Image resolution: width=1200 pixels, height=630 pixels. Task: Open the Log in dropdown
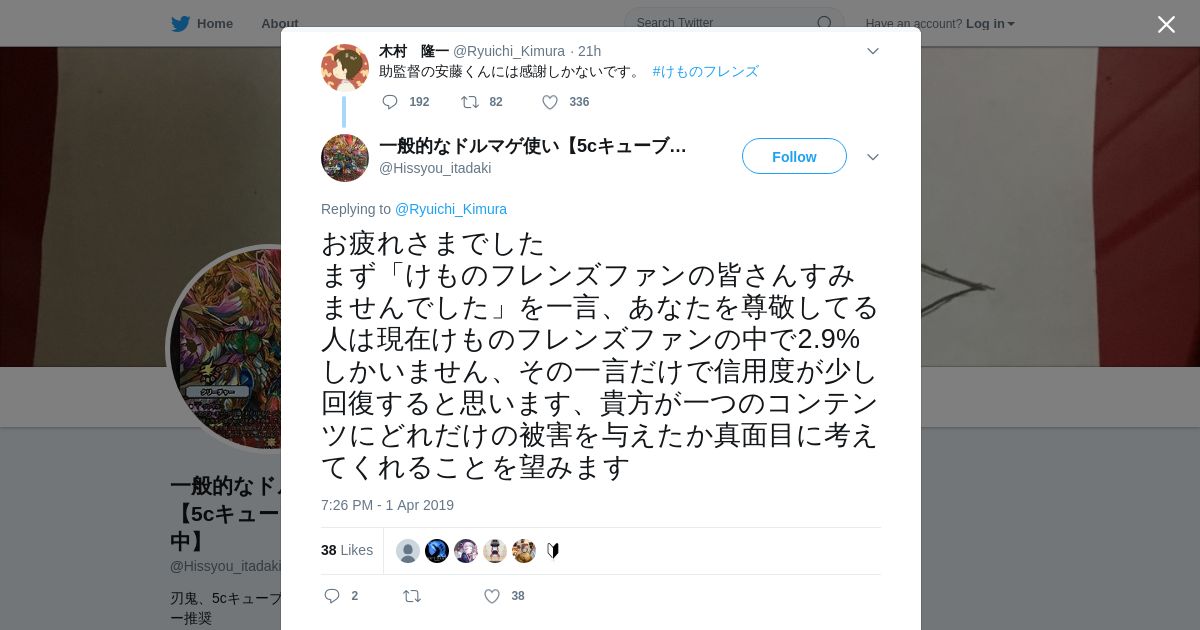pyautogui.click(x=990, y=24)
